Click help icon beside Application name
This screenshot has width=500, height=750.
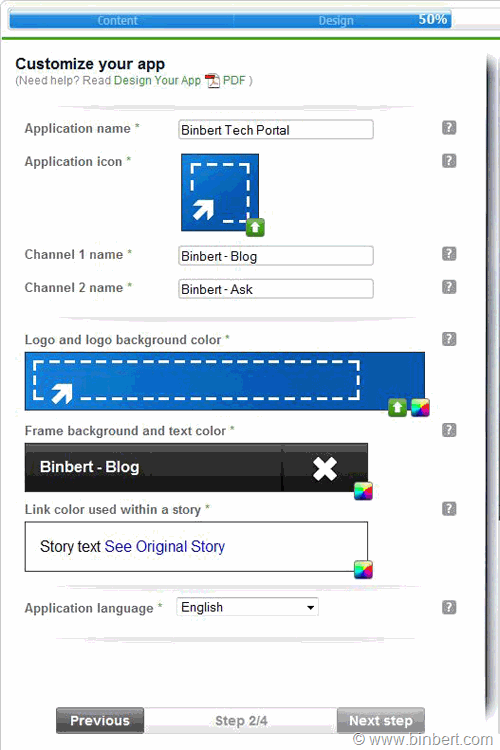click(x=449, y=128)
